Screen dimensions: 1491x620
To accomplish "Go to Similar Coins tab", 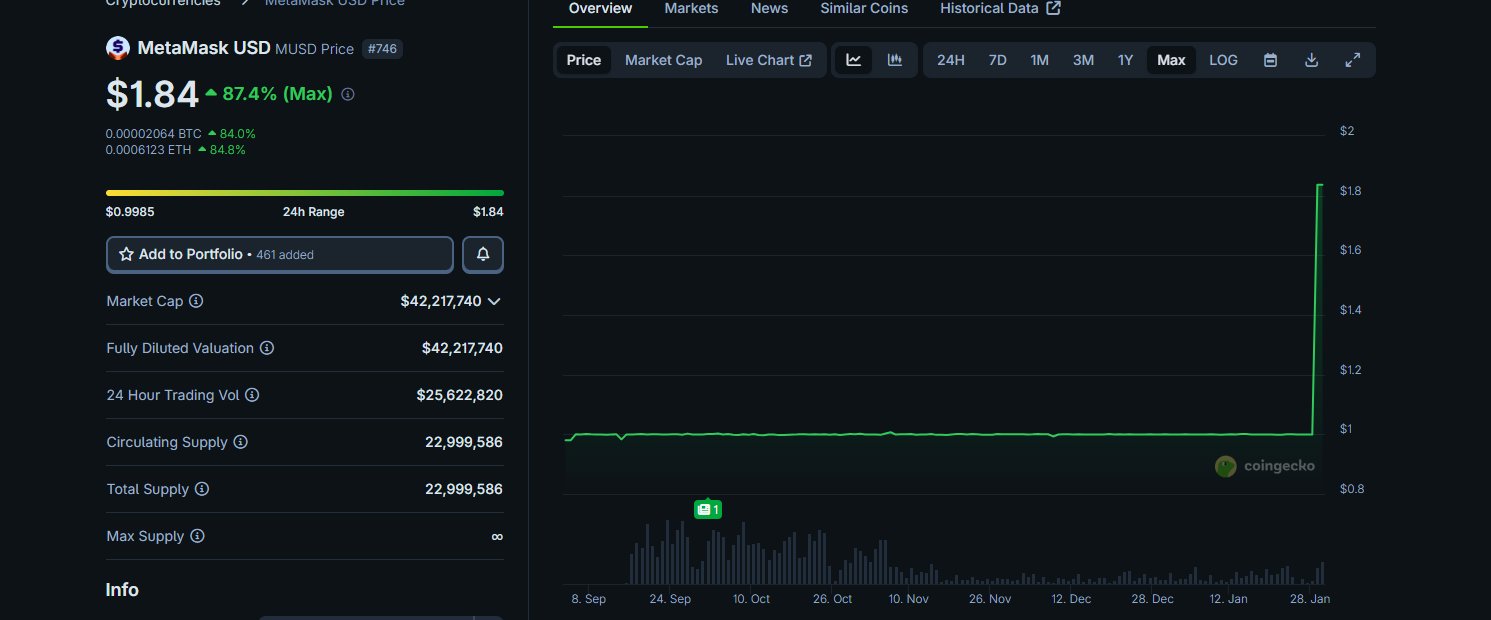I will click(864, 8).
